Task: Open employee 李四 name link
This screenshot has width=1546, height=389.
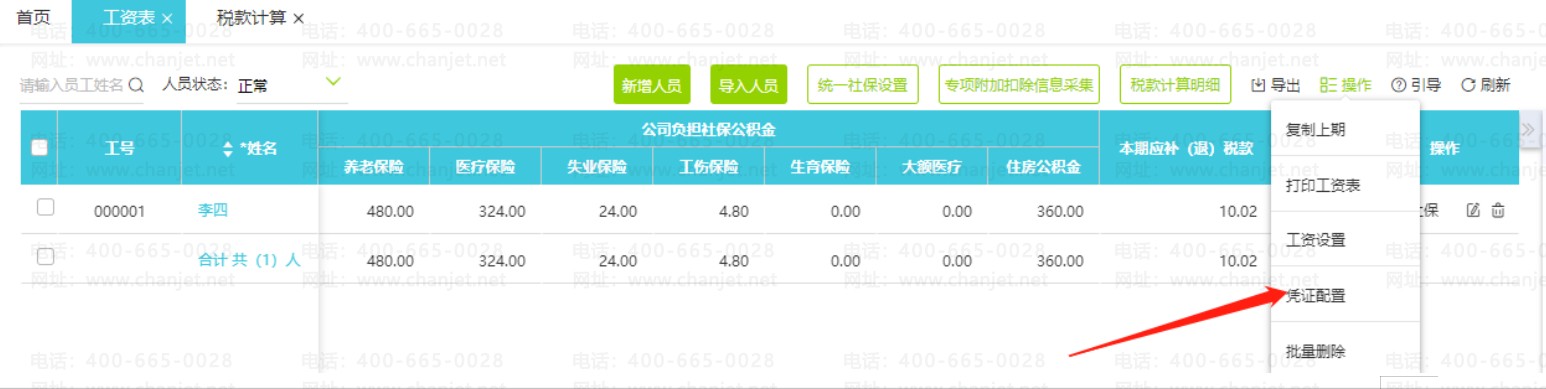Action: 212,210
